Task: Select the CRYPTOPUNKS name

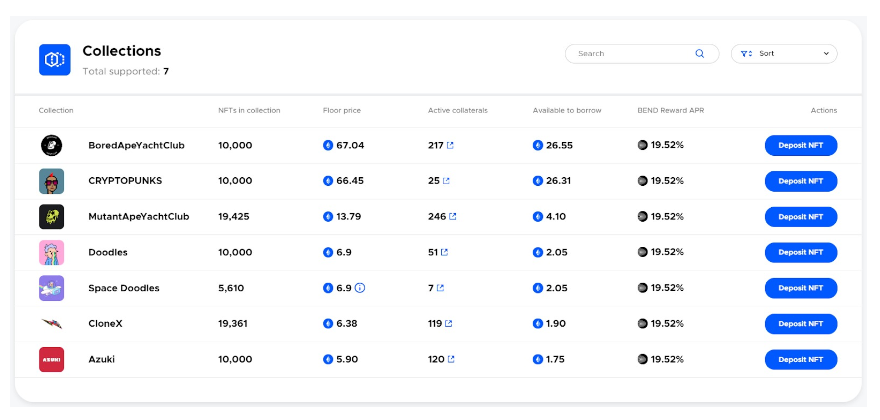Action: (x=125, y=181)
